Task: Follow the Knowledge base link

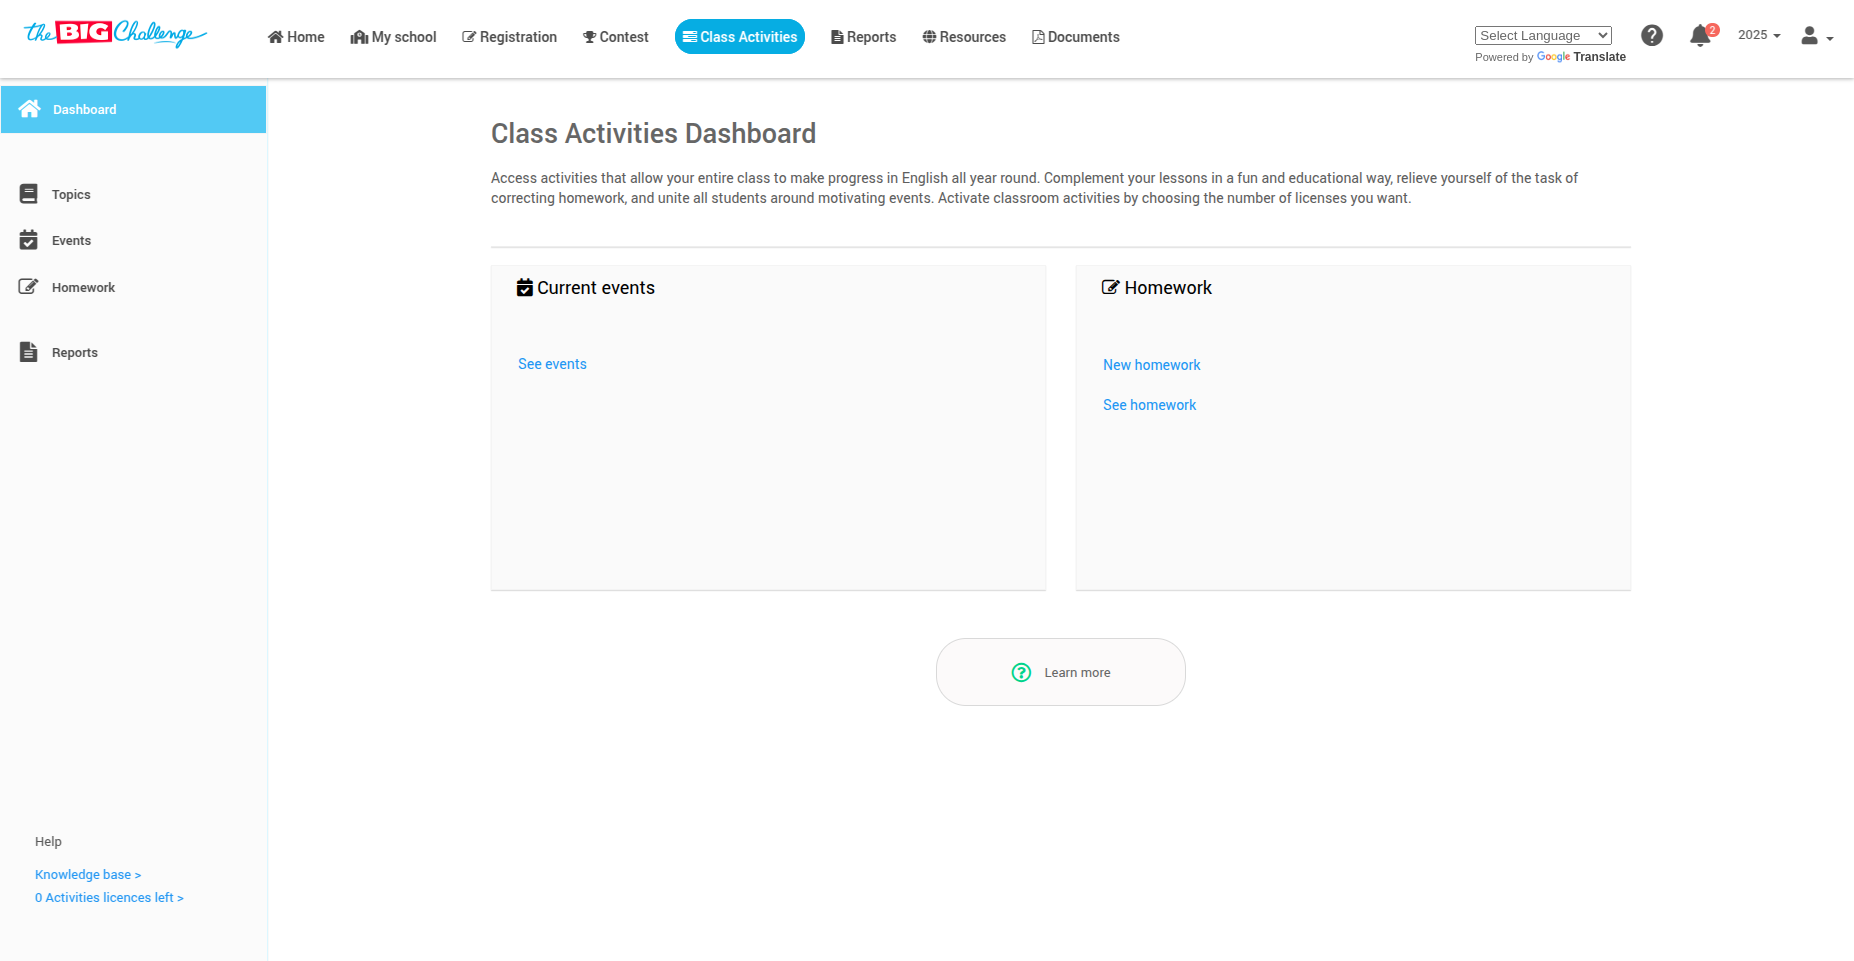Action: click(x=88, y=875)
